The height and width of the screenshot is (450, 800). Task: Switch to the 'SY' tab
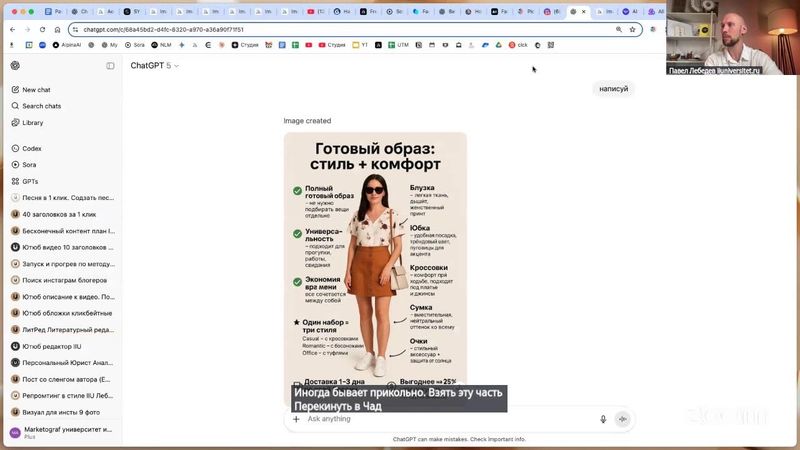coord(132,12)
